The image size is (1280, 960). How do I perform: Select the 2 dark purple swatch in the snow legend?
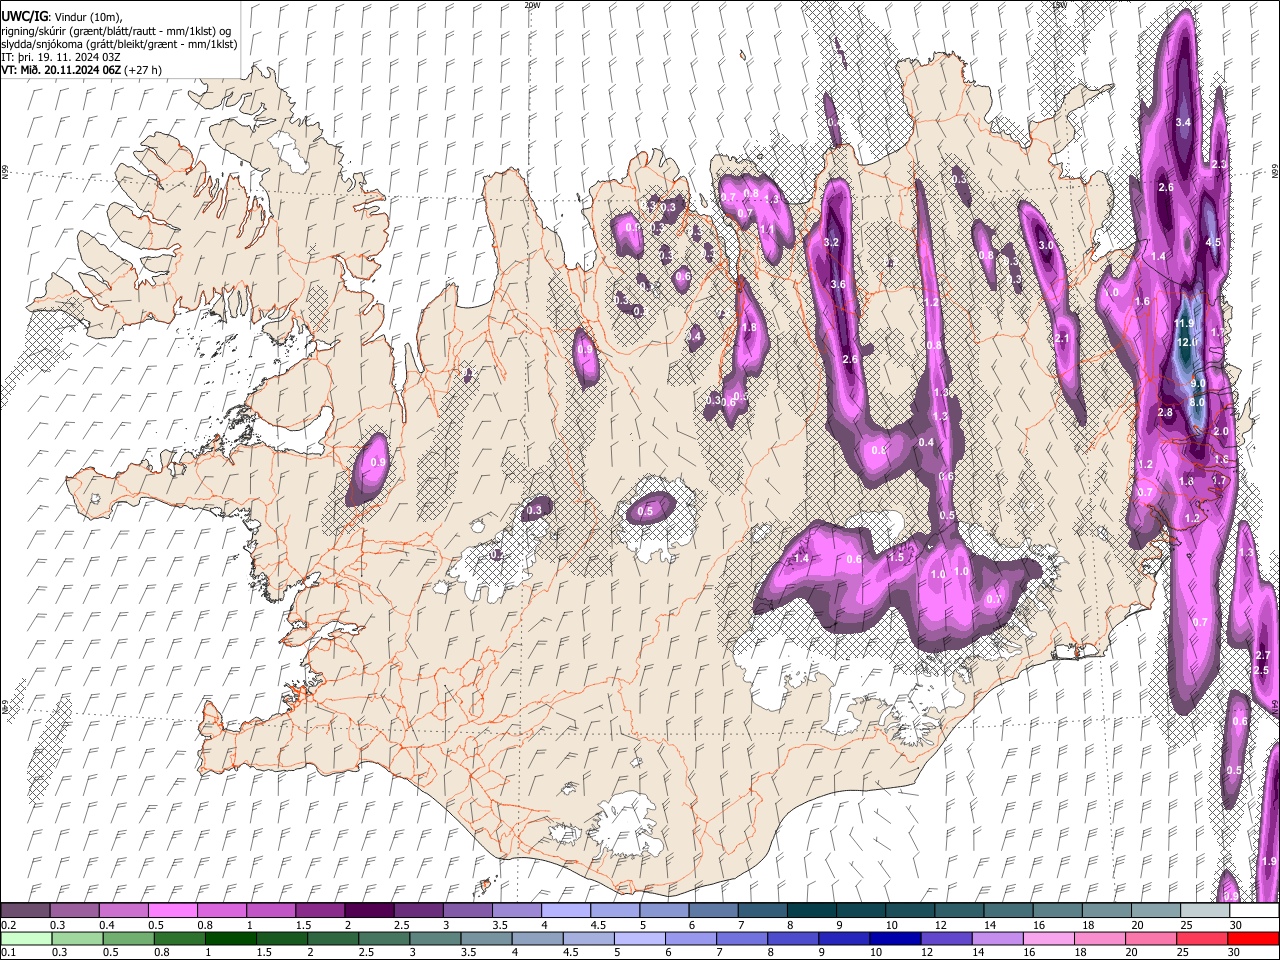(x=368, y=911)
